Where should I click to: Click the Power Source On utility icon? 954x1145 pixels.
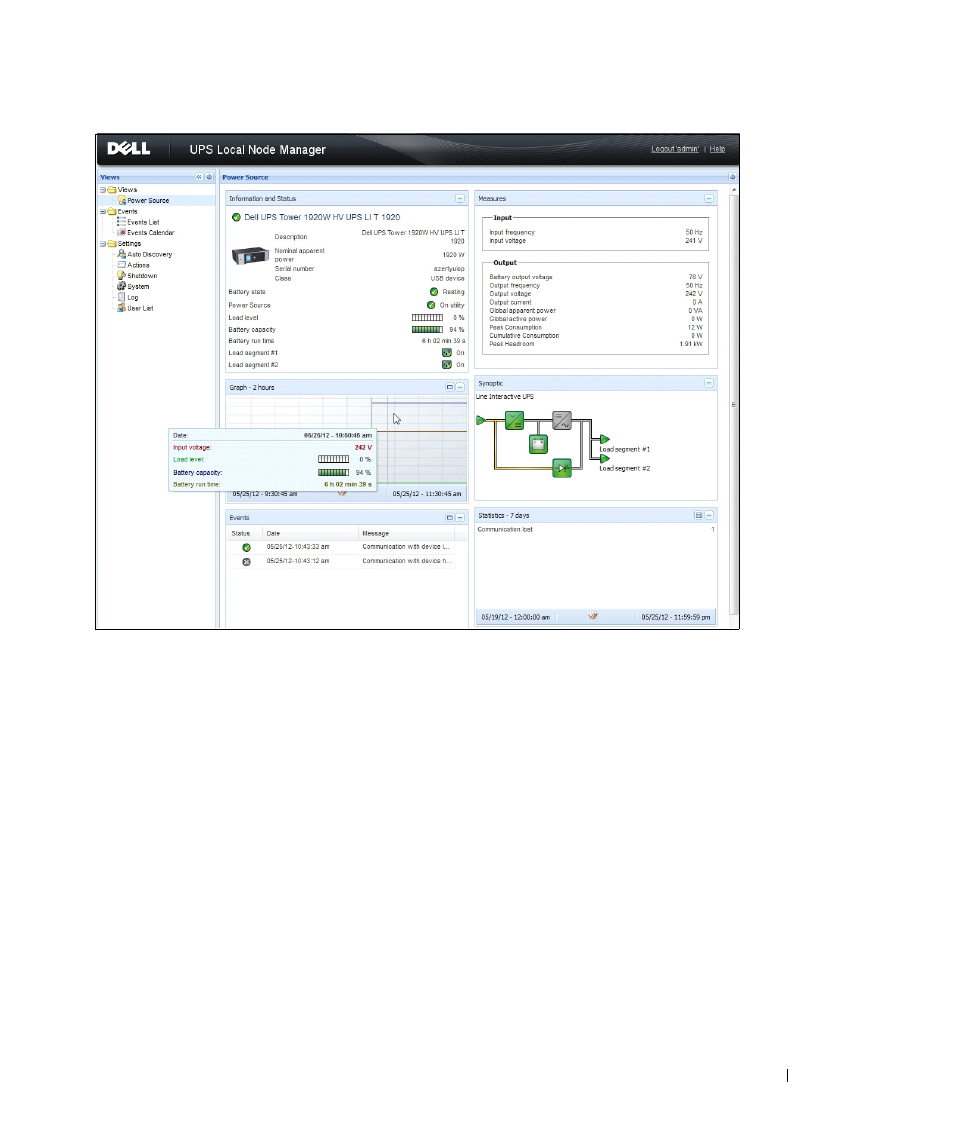click(431, 305)
